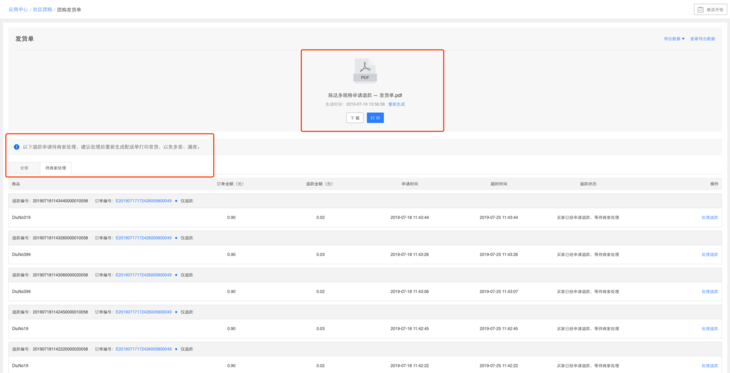The width and height of the screenshot is (730, 373).
Task: Click the blue 打印 button
Action: [x=375, y=118]
